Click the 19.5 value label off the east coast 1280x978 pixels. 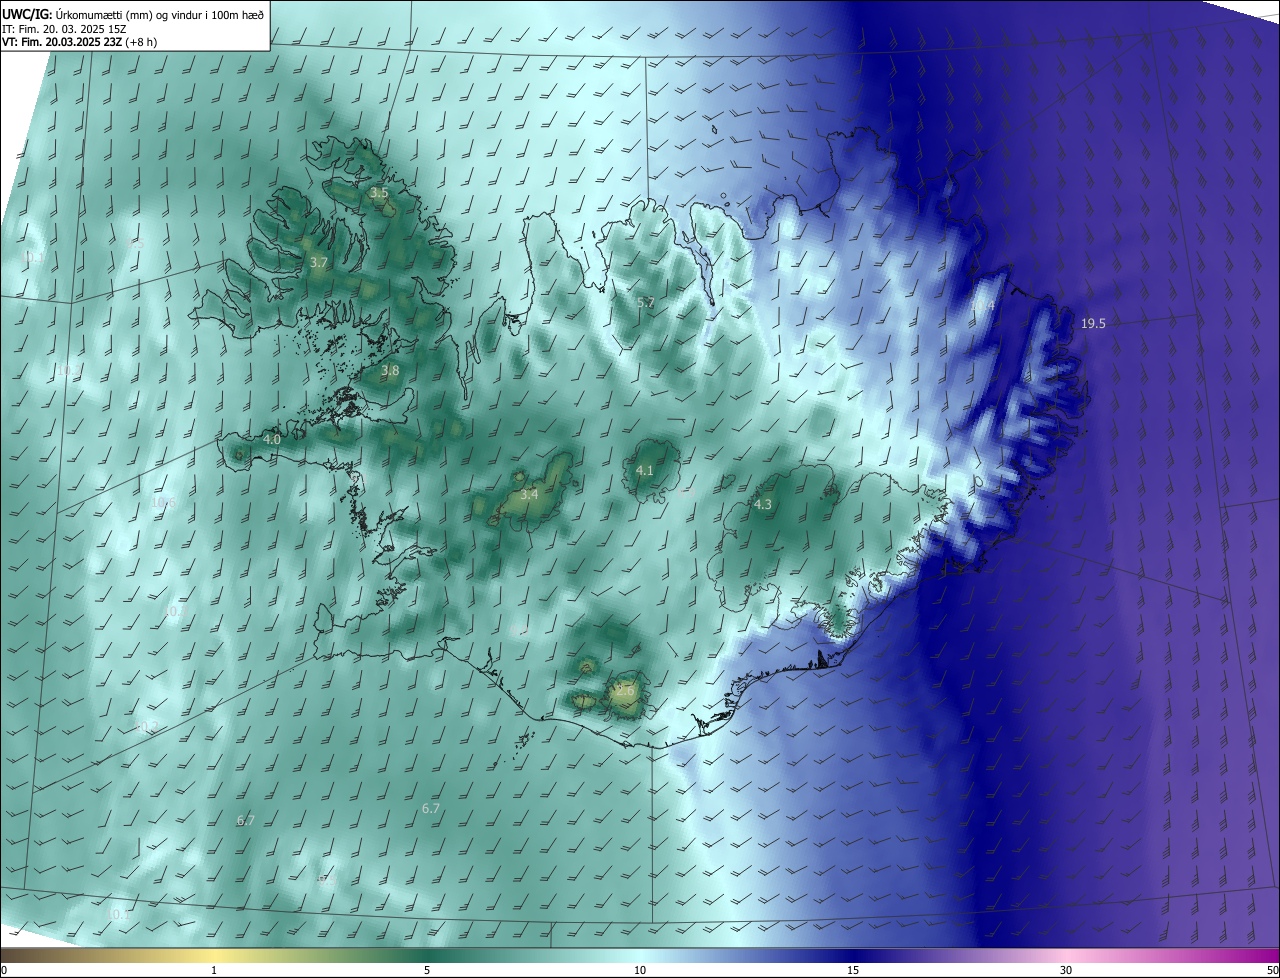1093,323
